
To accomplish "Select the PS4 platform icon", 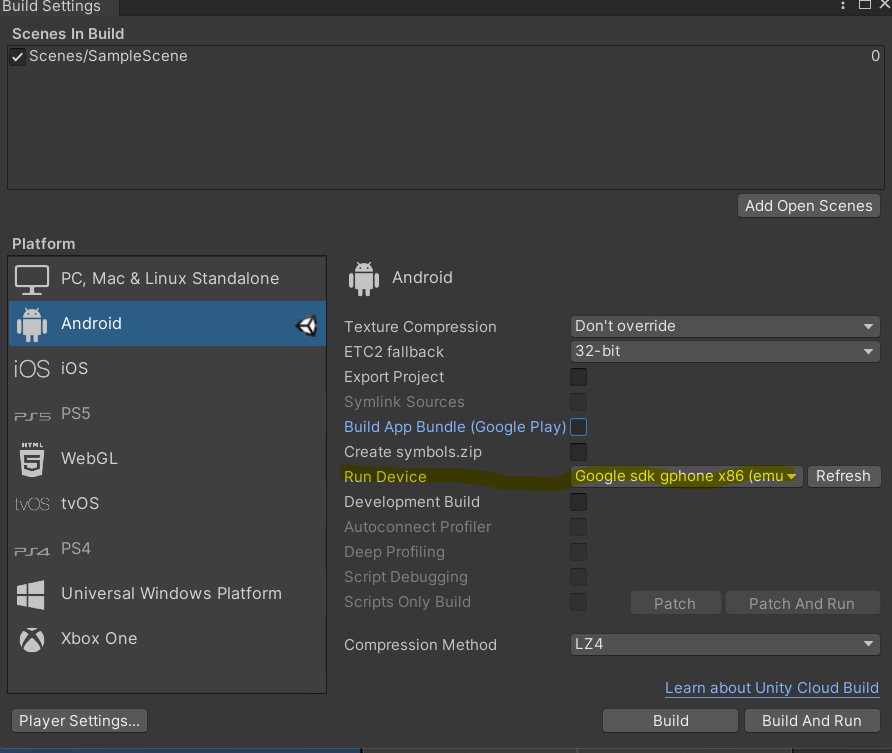I will click(32, 551).
